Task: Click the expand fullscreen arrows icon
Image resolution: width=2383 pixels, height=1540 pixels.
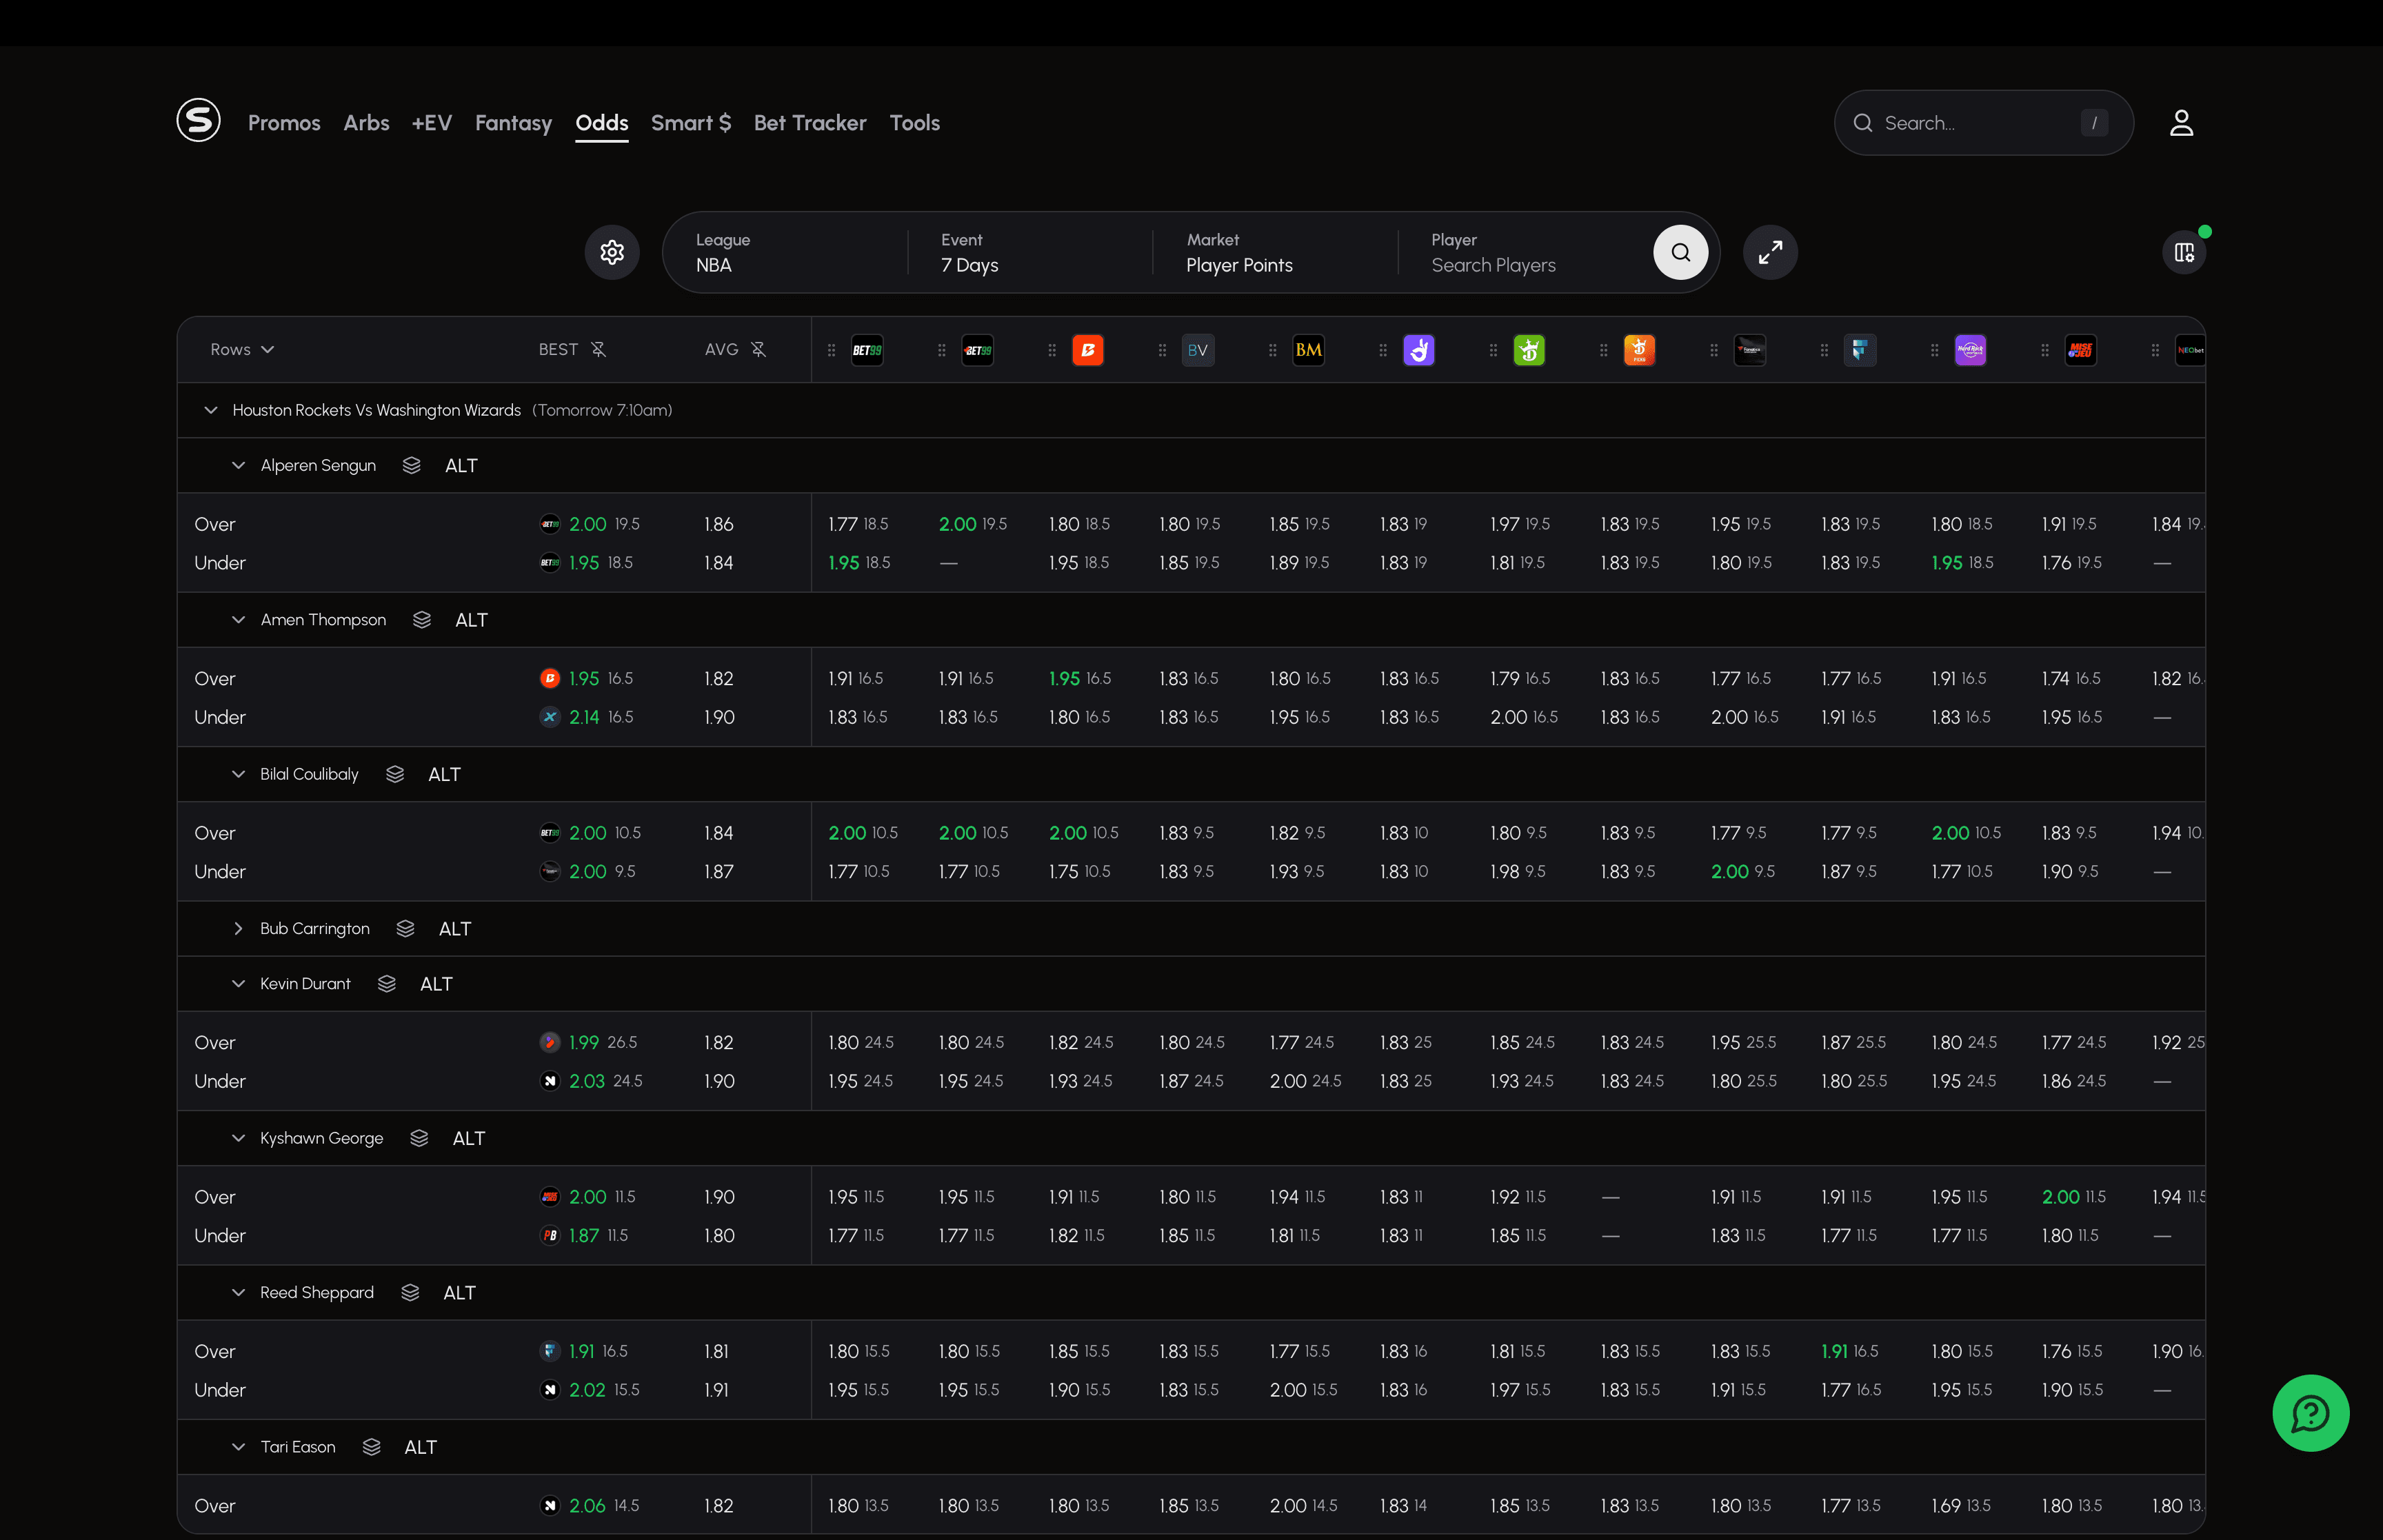Action: click(x=1770, y=252)
